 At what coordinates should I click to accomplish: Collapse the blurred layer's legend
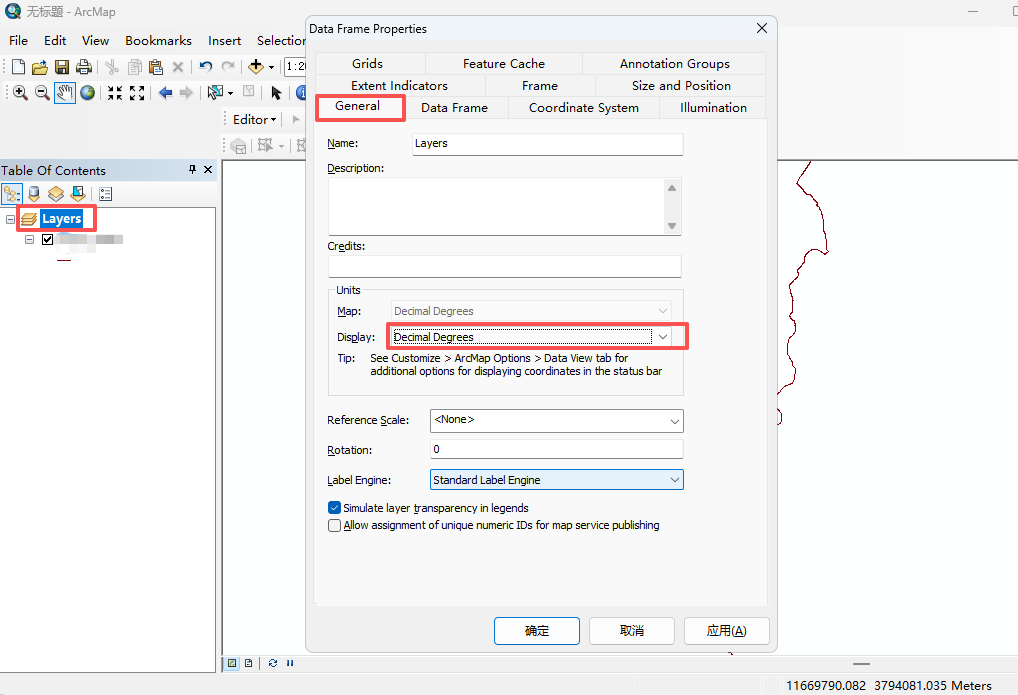click(x=29, y=240)
